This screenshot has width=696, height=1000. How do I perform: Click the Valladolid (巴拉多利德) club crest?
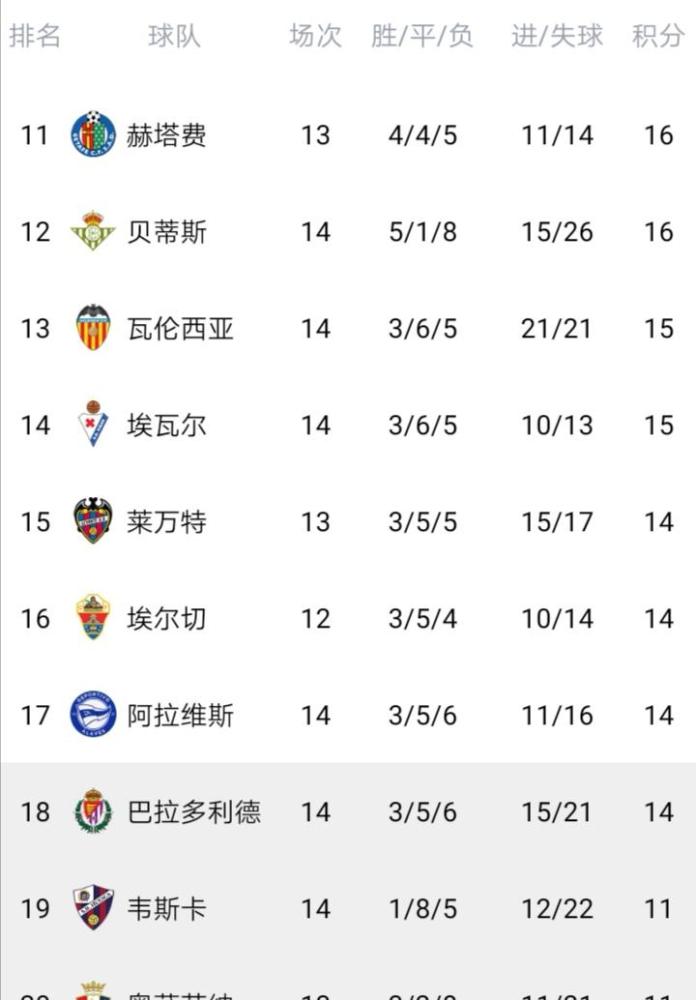point(93,811)
